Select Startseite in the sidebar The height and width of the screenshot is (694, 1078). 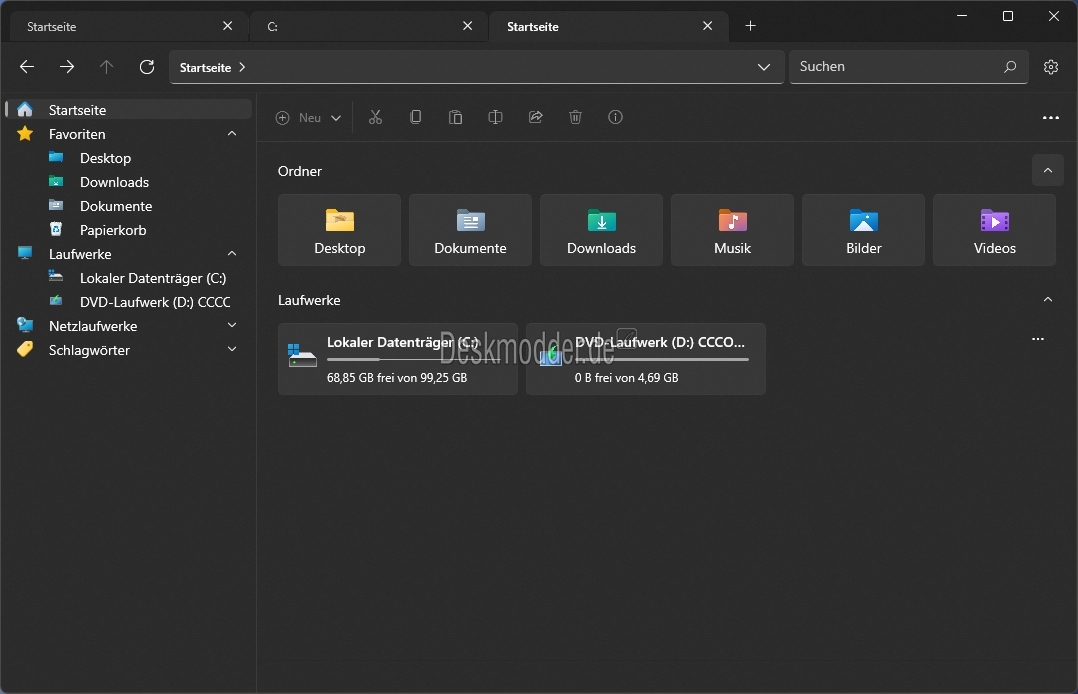(129, 109)
